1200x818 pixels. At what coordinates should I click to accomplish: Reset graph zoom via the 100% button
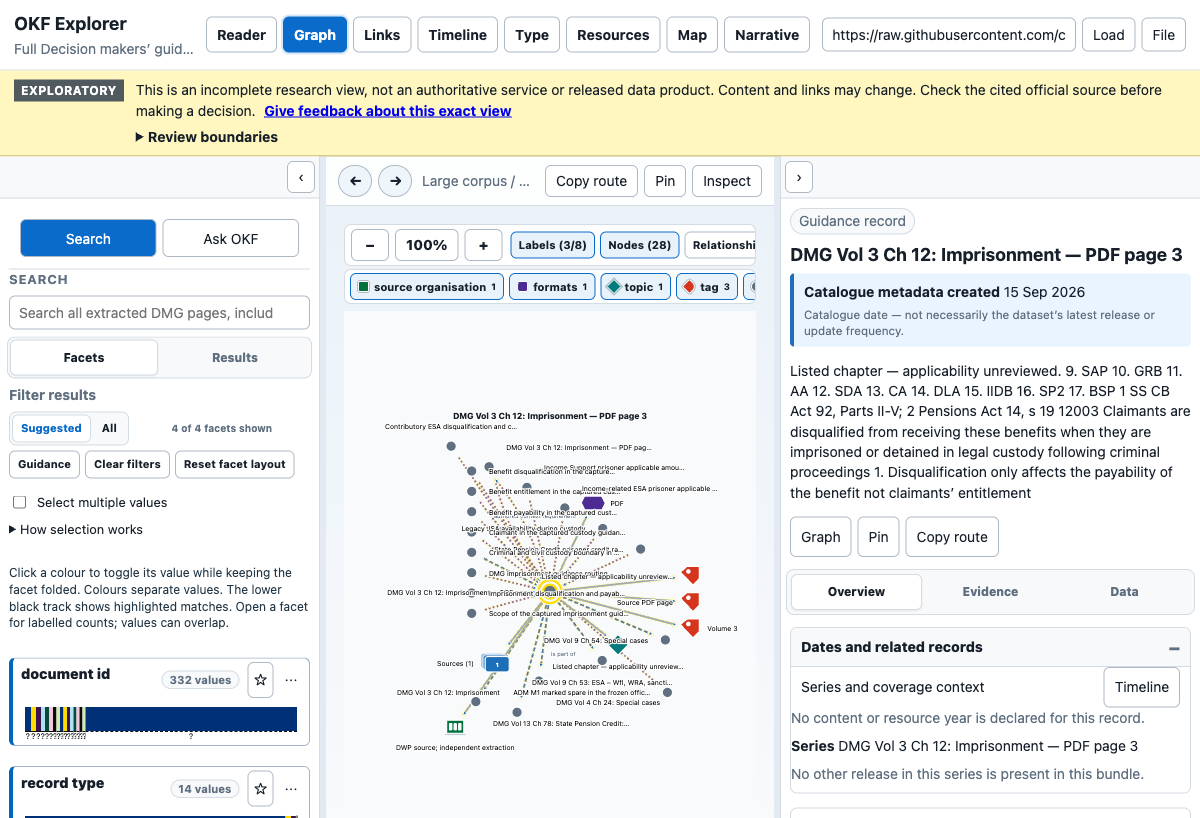pyautogui.click(x=427, y=245)
